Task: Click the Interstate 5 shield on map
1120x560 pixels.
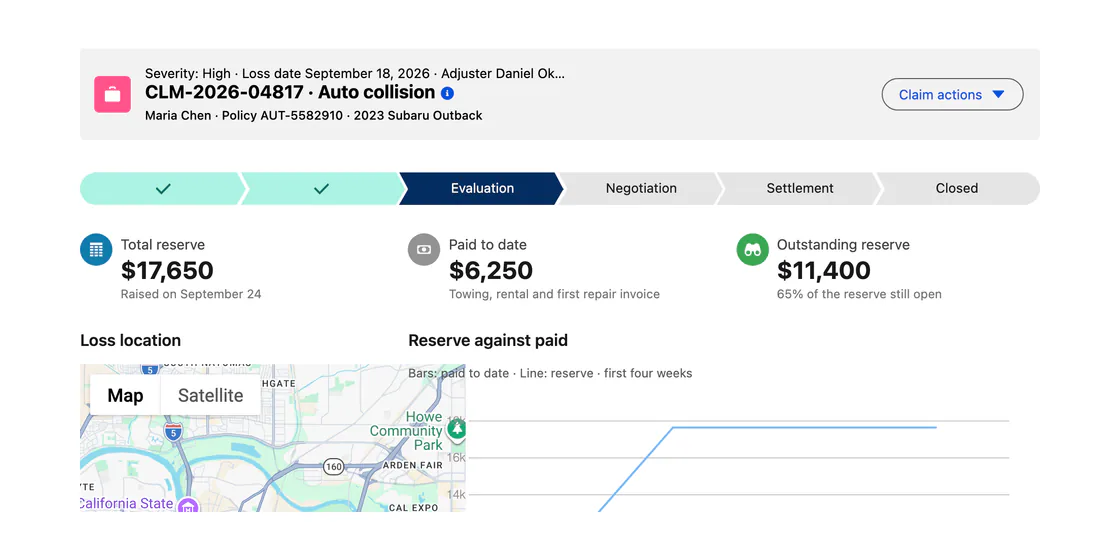Action: (173, 431)
